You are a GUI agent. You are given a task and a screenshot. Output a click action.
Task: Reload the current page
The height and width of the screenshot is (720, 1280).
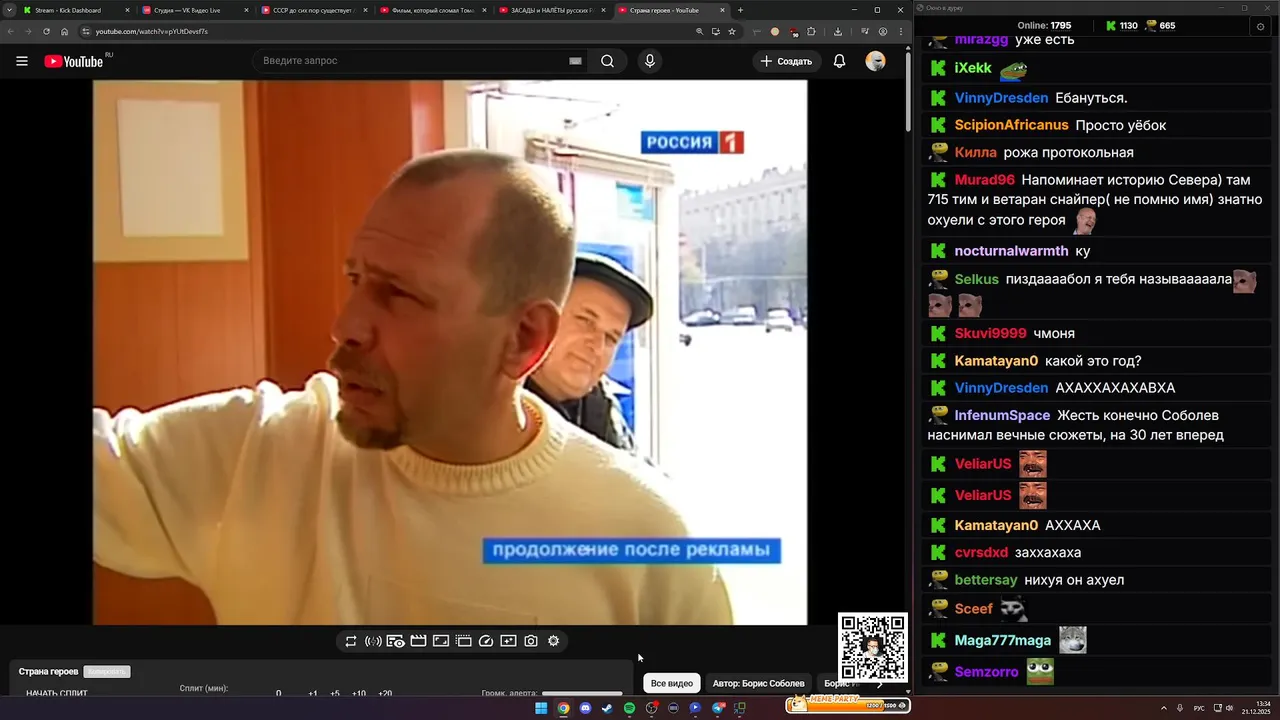click(46, 31)
